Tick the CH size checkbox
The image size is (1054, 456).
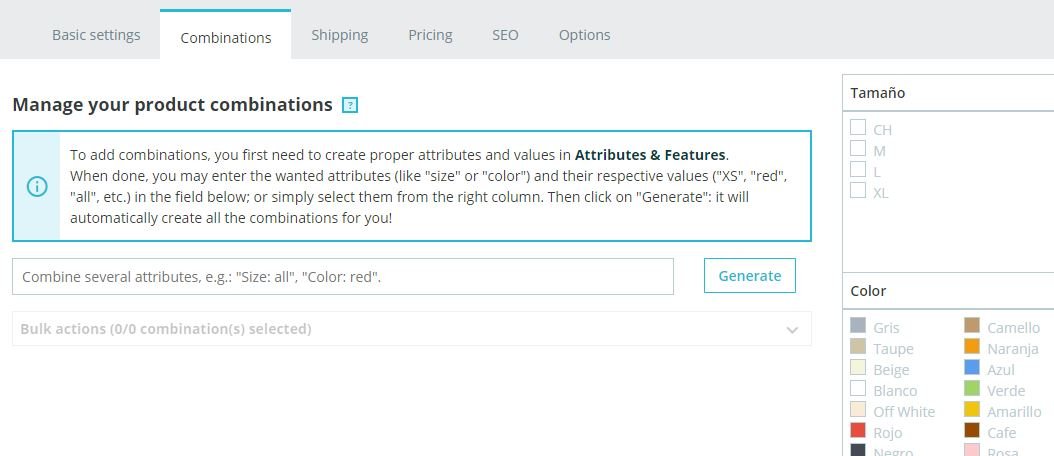858,127
